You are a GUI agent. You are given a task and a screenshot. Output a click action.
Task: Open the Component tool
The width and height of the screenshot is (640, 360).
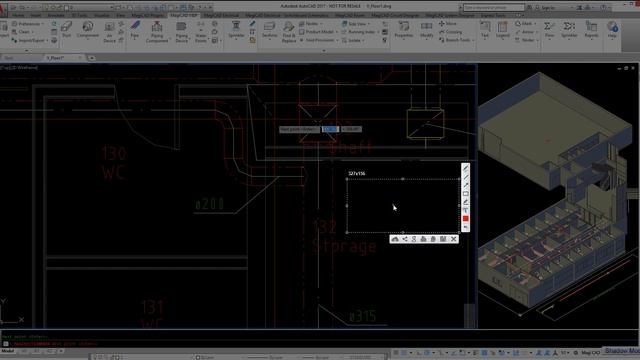click(x=87, y=29)
